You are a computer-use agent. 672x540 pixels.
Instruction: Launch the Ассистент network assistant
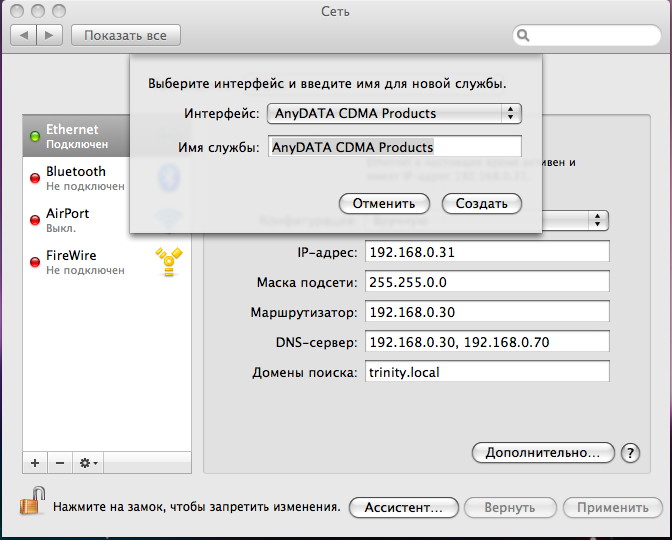coord(403,507)
